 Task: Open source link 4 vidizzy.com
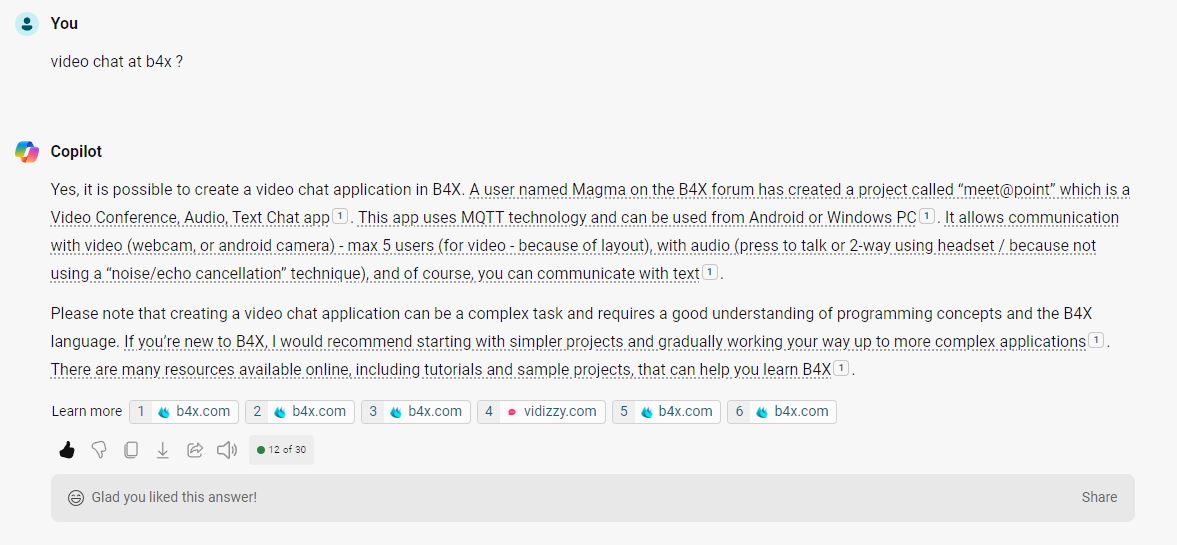[x=541, y=411]
